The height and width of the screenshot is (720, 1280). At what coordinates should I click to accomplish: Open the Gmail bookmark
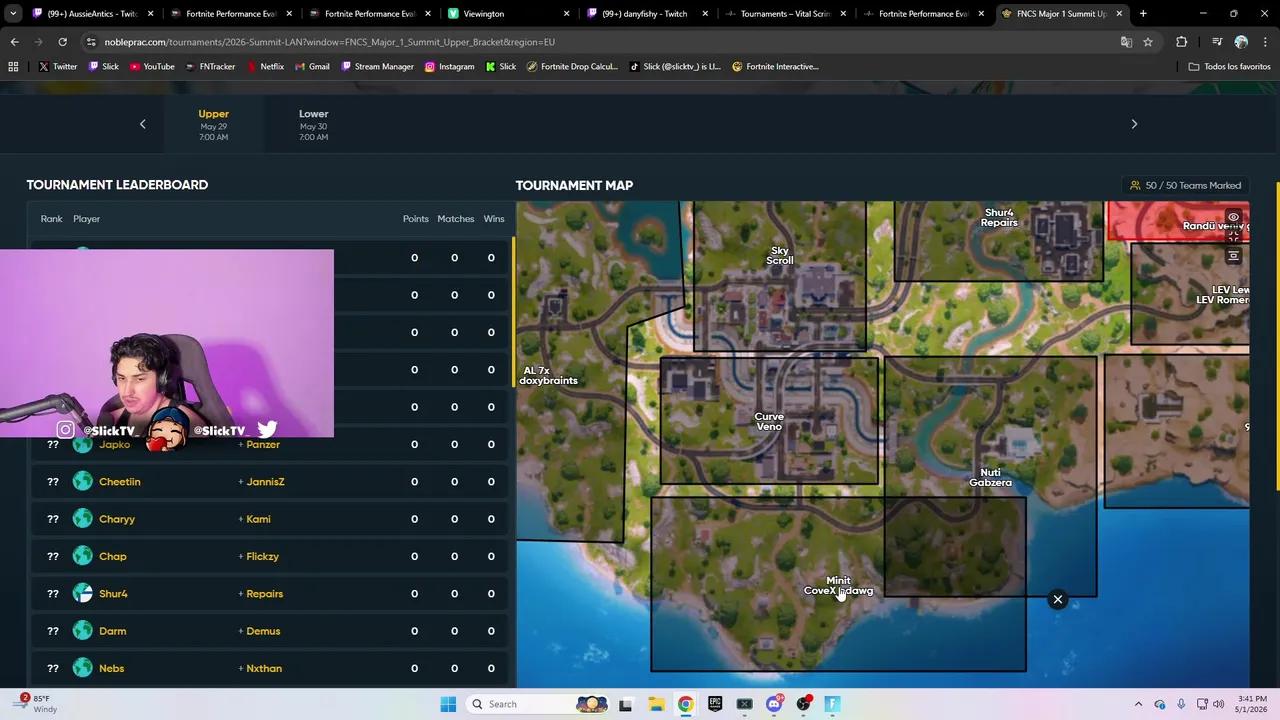[312, 67]
